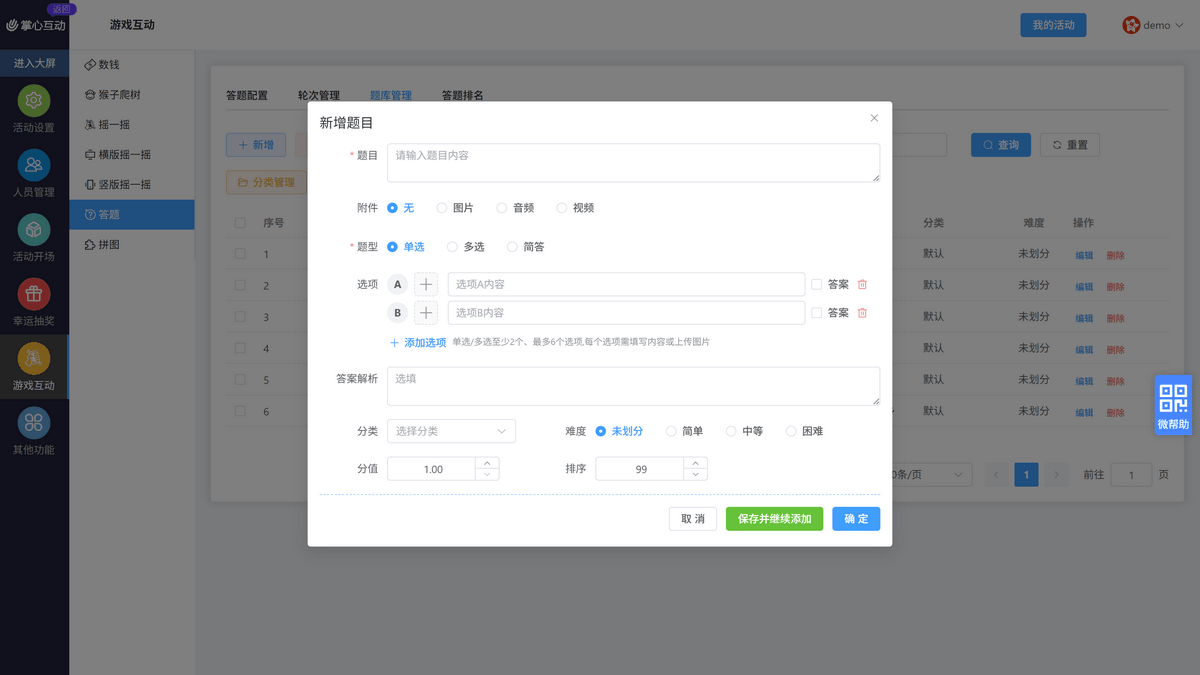Viewport: 1200px width, 675px height.
Task: Click 保存并继续添加 button
Action: (775, 519)
